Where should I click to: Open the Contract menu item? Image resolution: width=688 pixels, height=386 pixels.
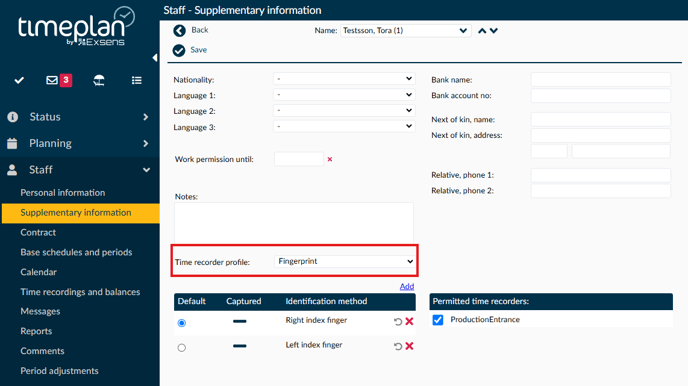[x=38, y=232]
